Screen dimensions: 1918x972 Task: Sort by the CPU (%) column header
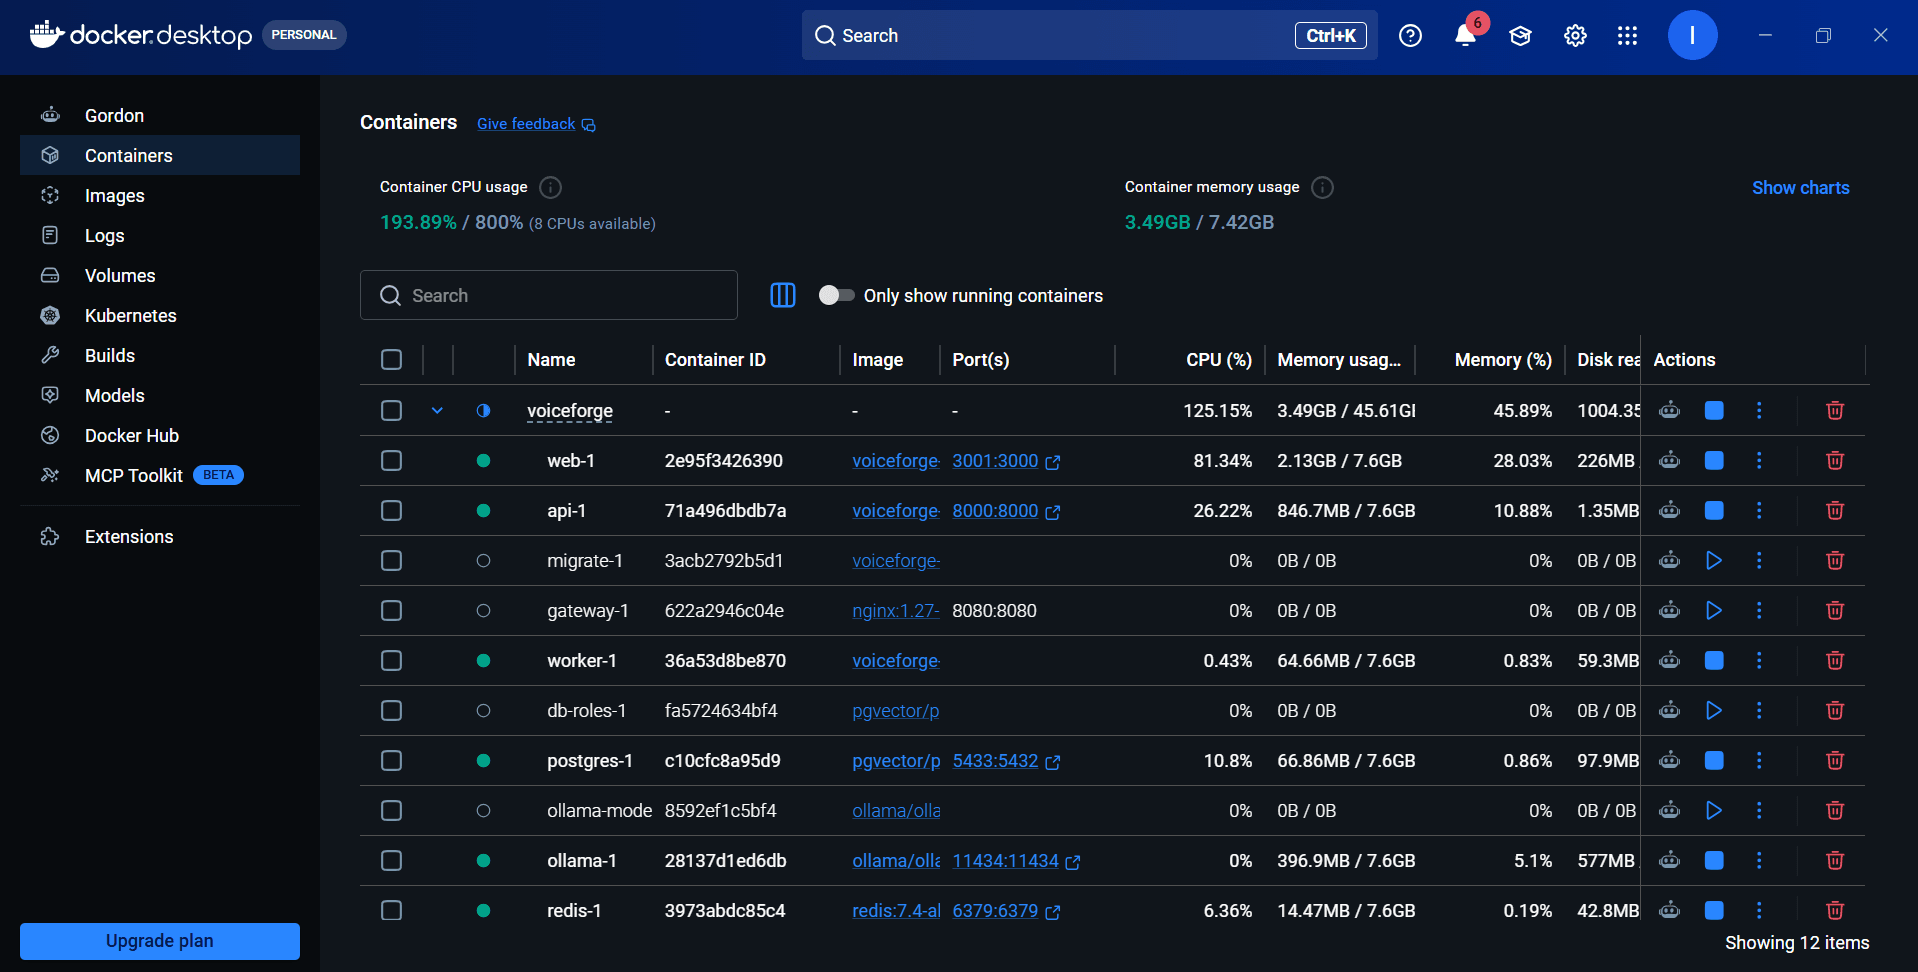click(1218, 360)
